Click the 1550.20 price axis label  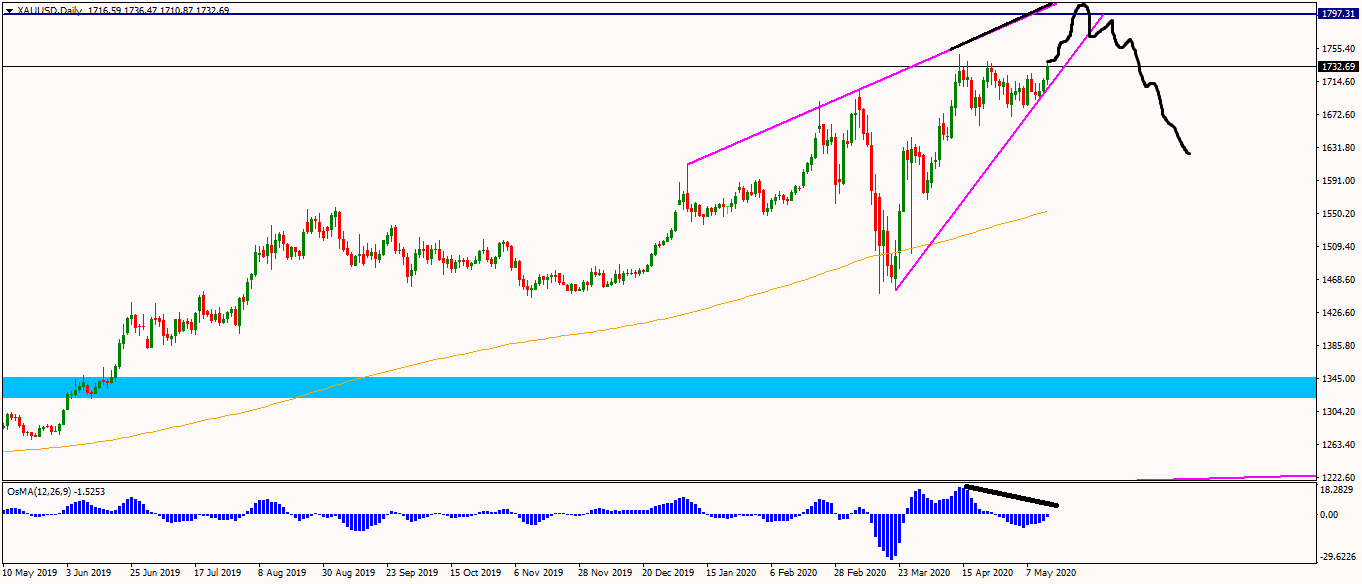tap(1339, 214)
